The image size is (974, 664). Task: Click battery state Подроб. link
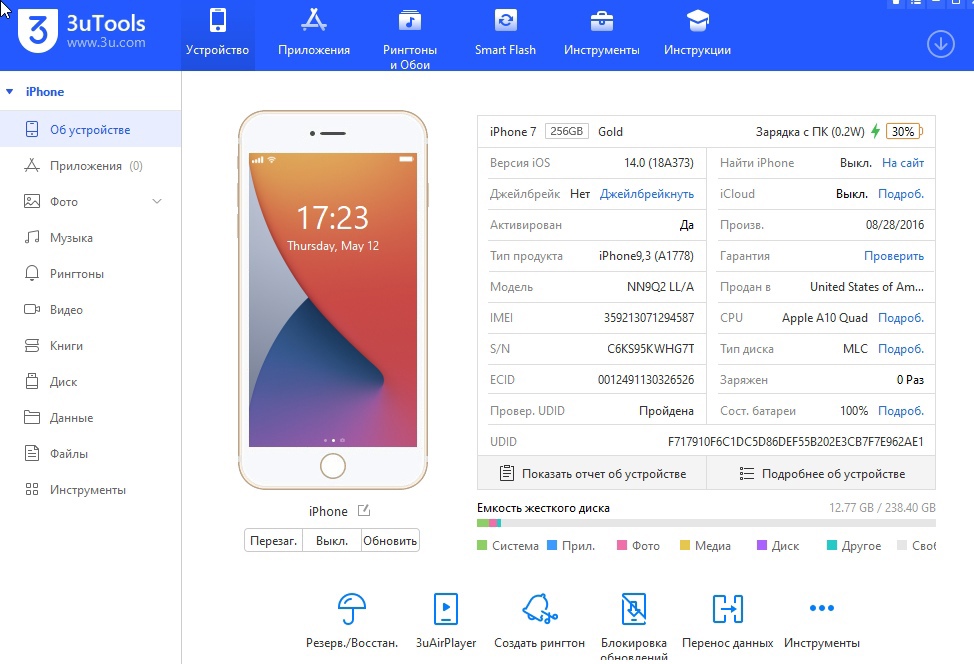901,411
